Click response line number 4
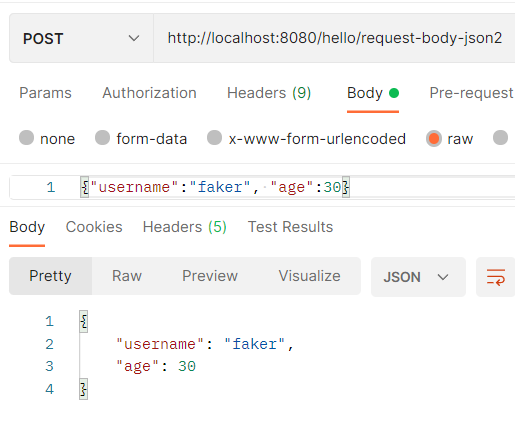The width and height of the screenshot is (515, 432). point(49,389)
